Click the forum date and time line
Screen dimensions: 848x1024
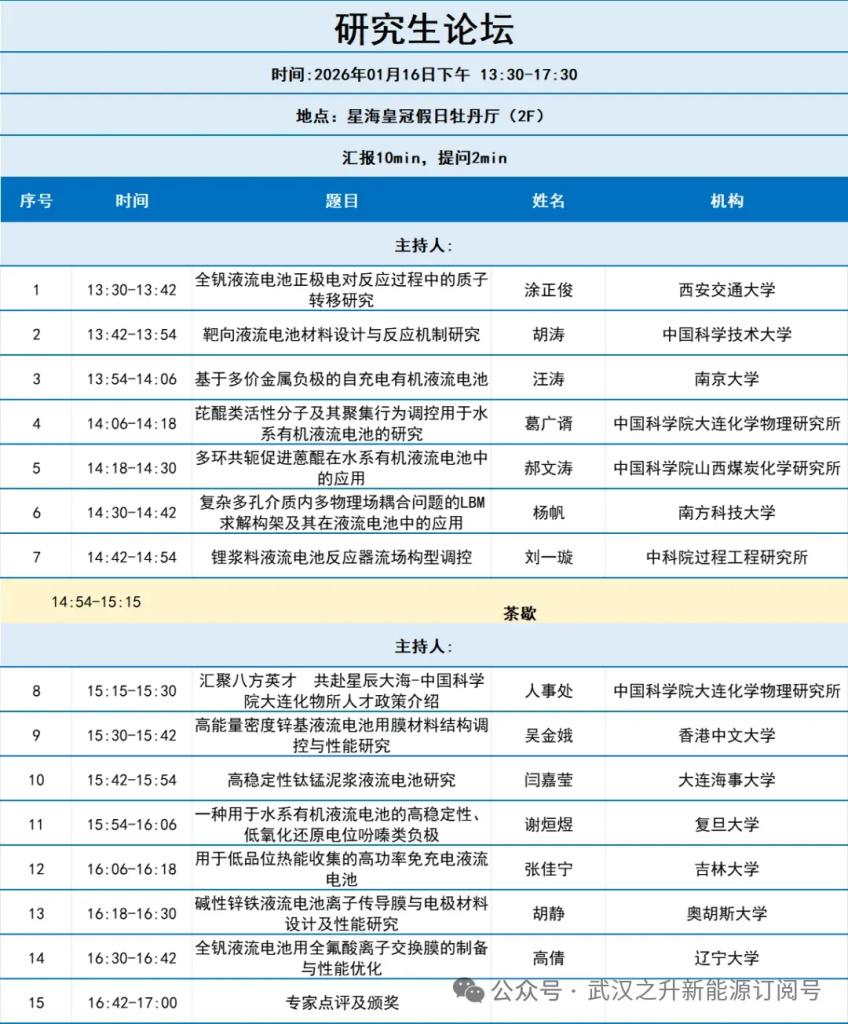[424, 75]
